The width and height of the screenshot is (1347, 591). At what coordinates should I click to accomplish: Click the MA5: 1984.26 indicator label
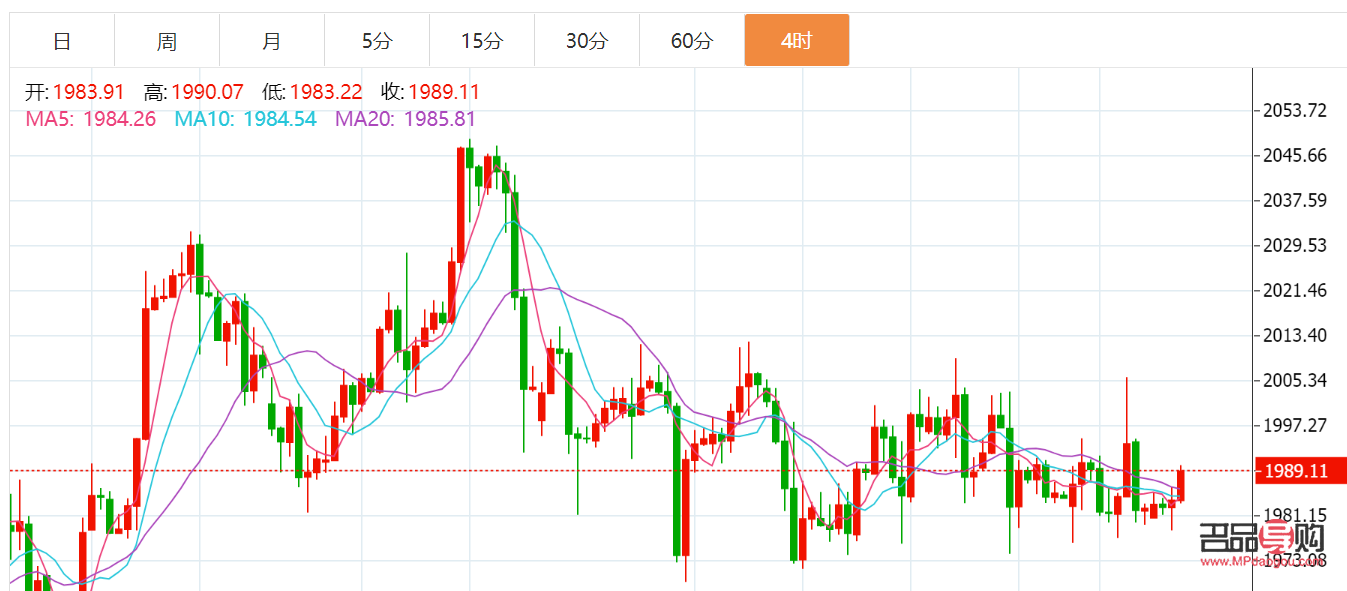point(90,119)
